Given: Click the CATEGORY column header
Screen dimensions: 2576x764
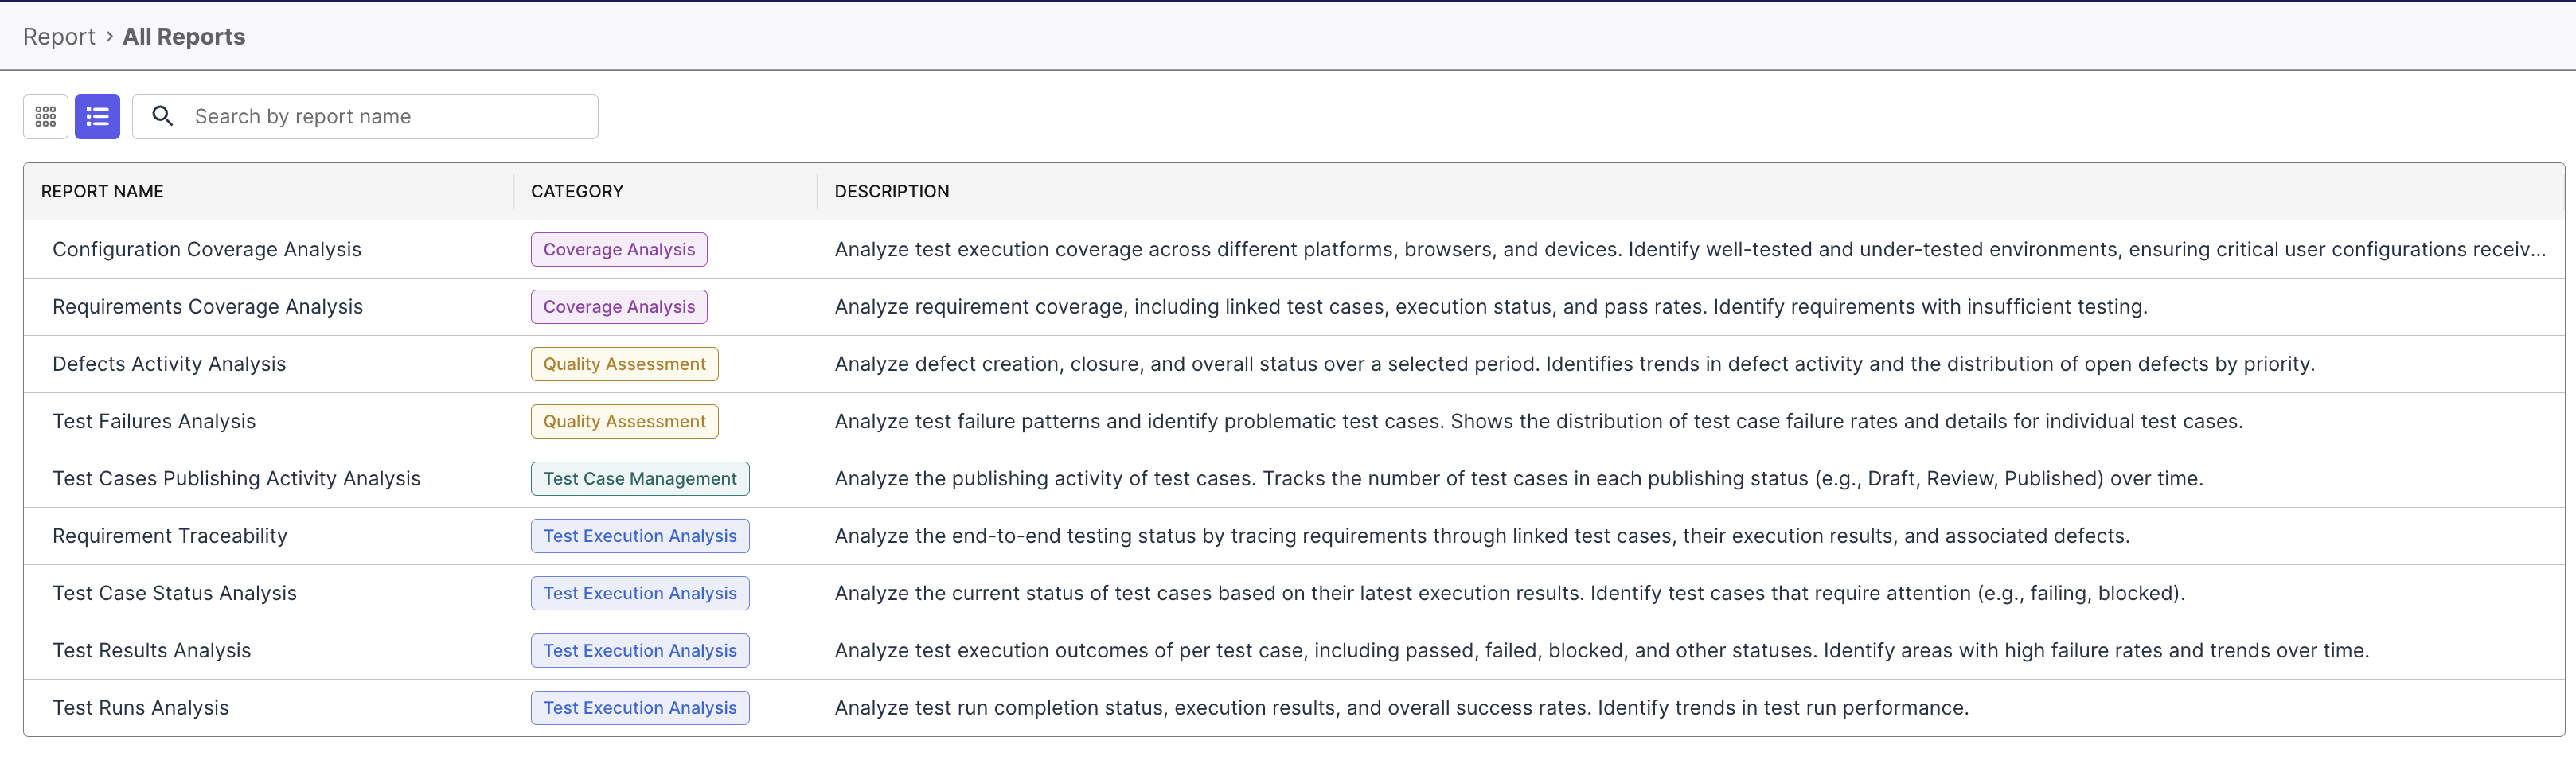Looking at the screenshot, I should [x=577, y=191].
